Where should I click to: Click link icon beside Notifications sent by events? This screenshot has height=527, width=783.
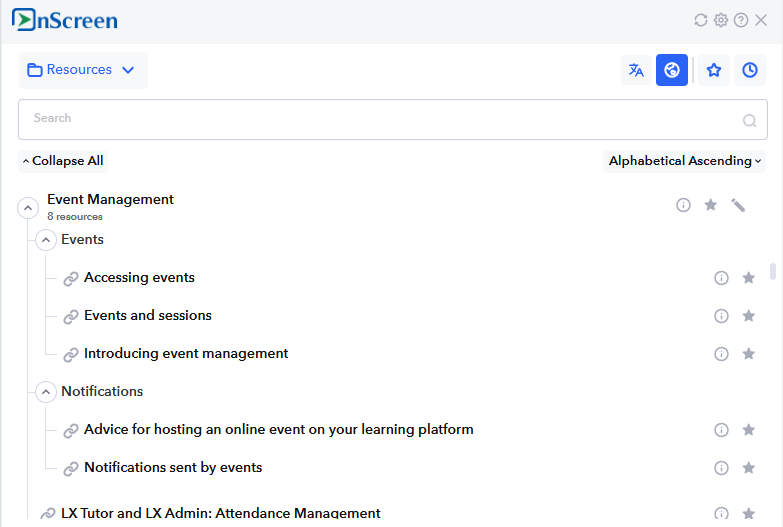click(x=71, y=469)
